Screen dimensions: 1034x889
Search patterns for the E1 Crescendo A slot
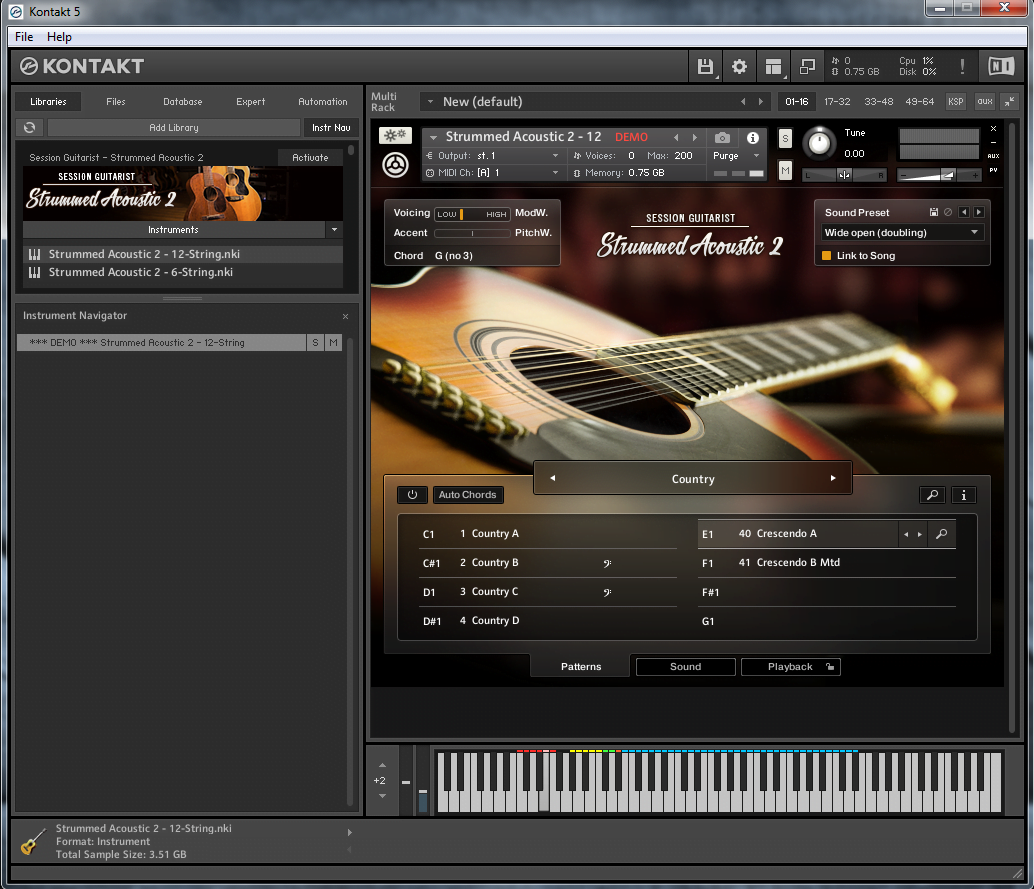(x=942, y=534)
